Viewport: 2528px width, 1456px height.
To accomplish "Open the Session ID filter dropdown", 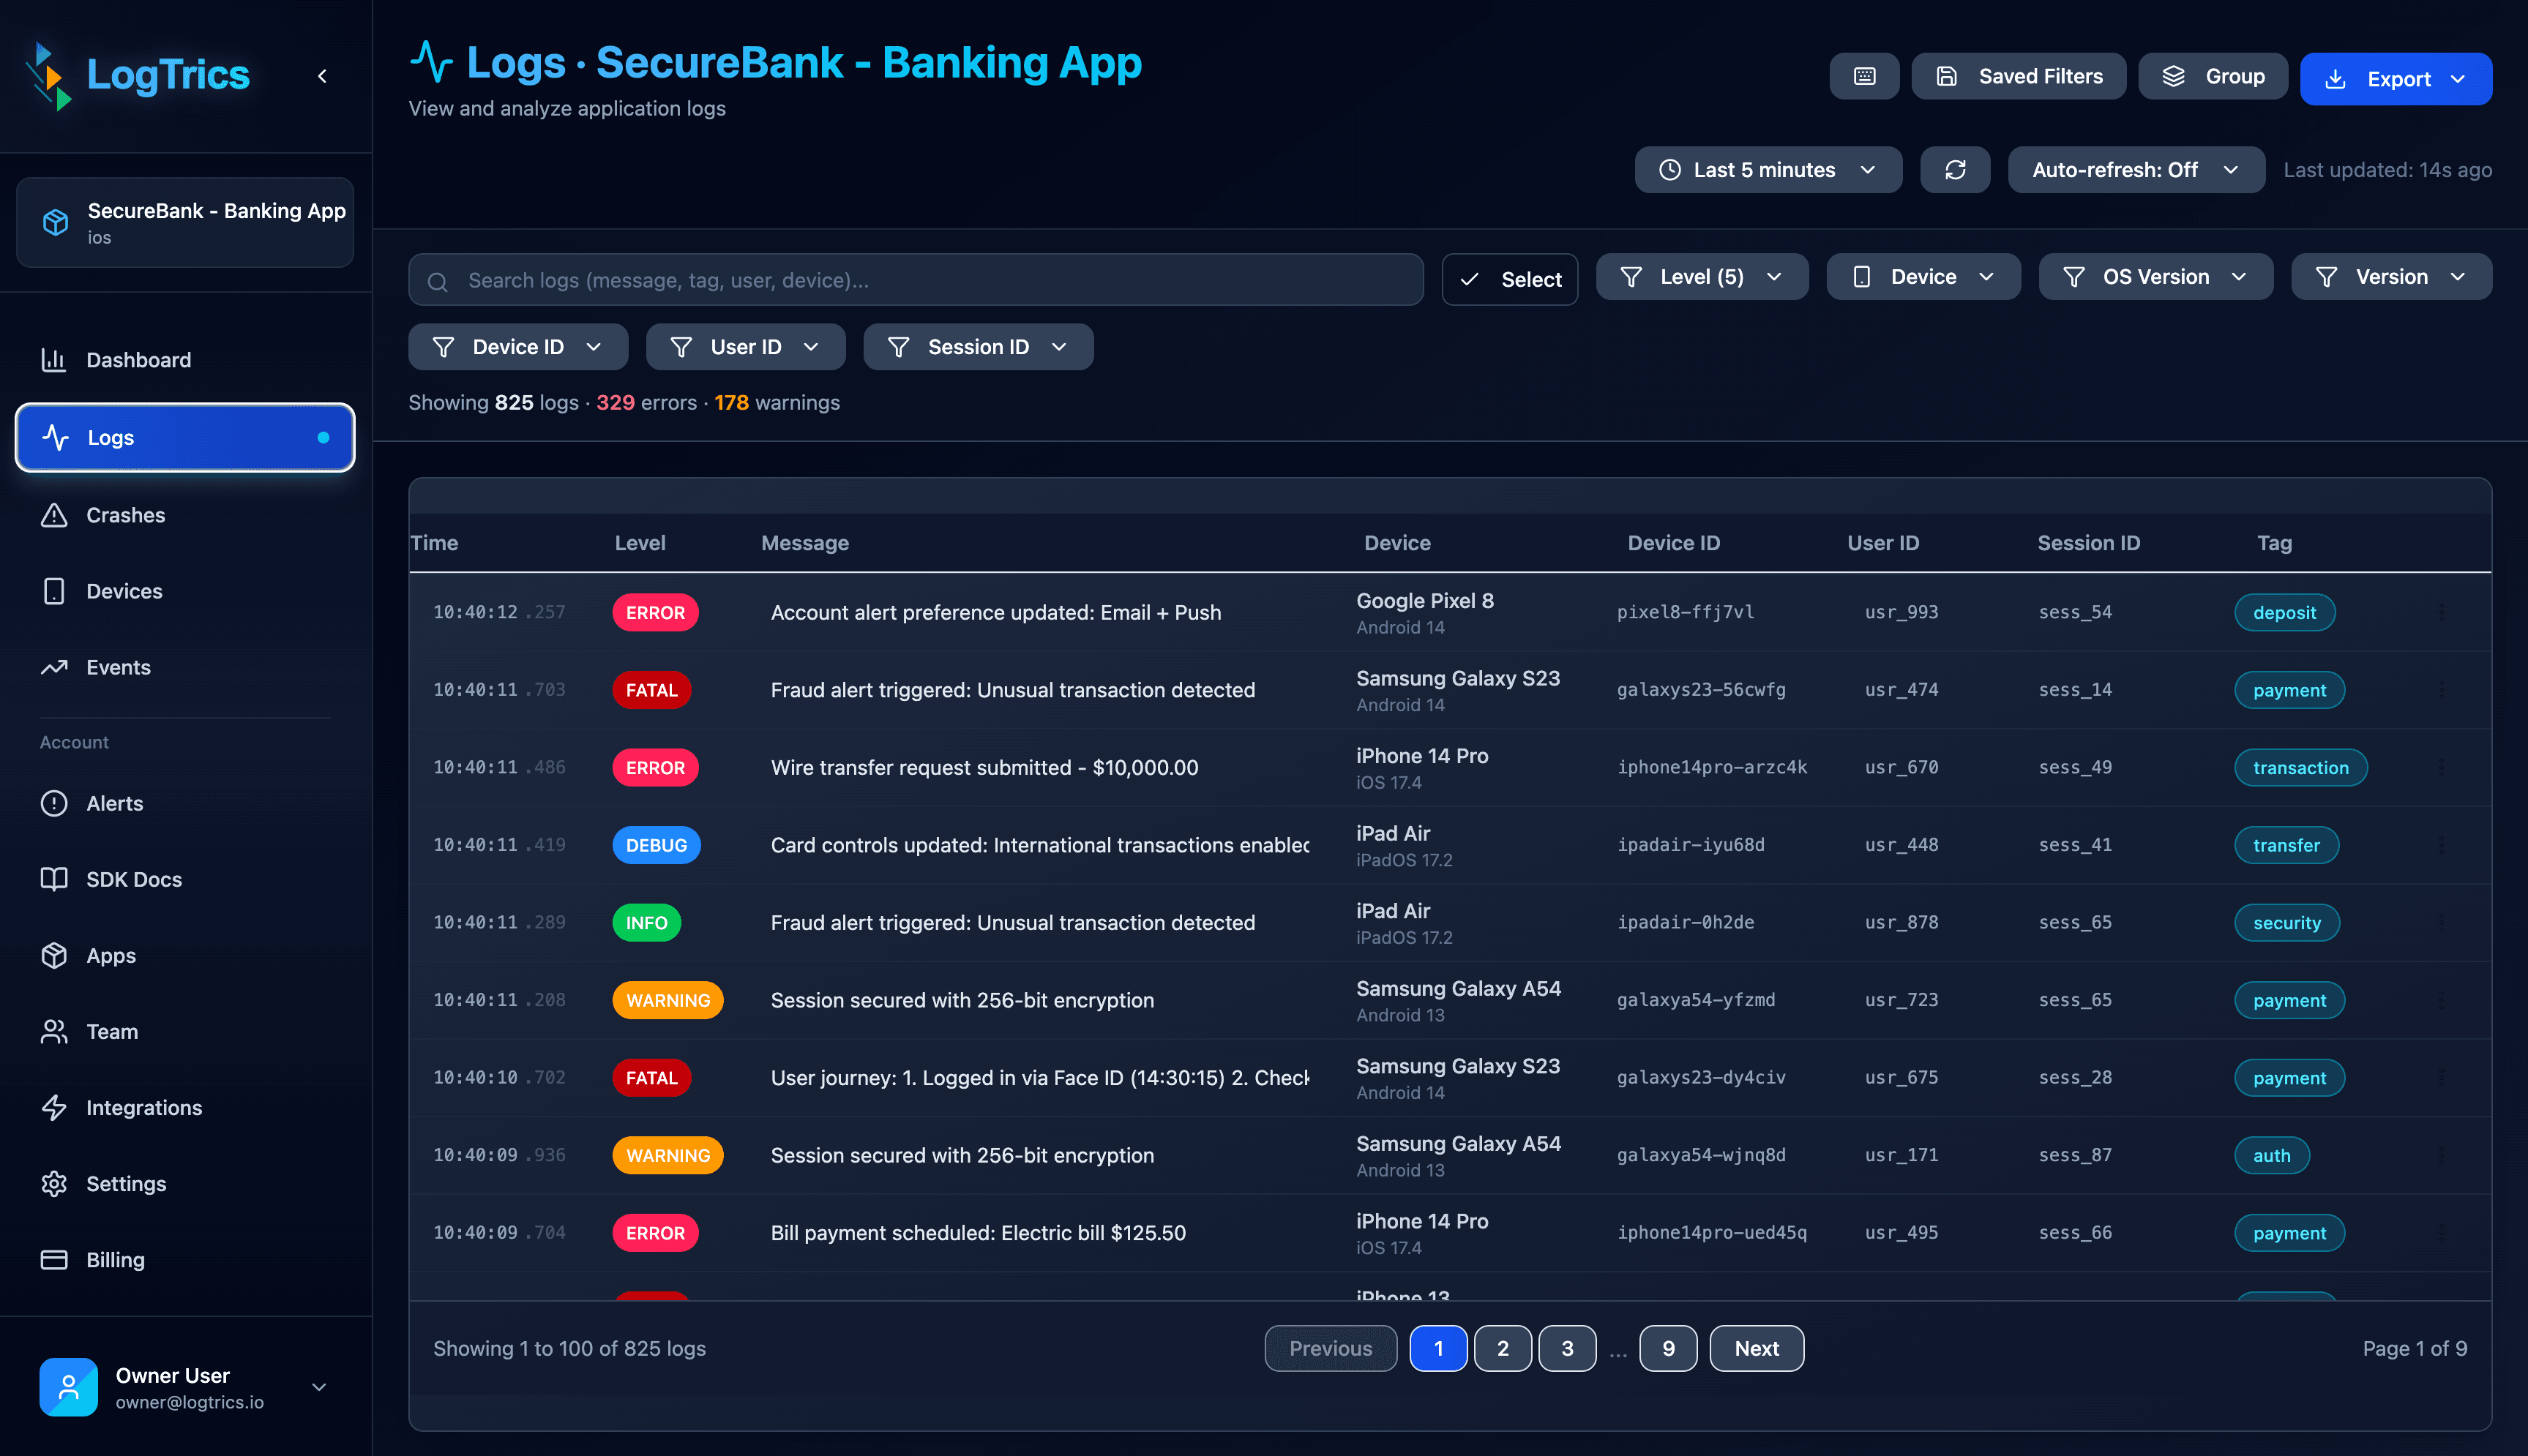I will [x=977, y=346].
